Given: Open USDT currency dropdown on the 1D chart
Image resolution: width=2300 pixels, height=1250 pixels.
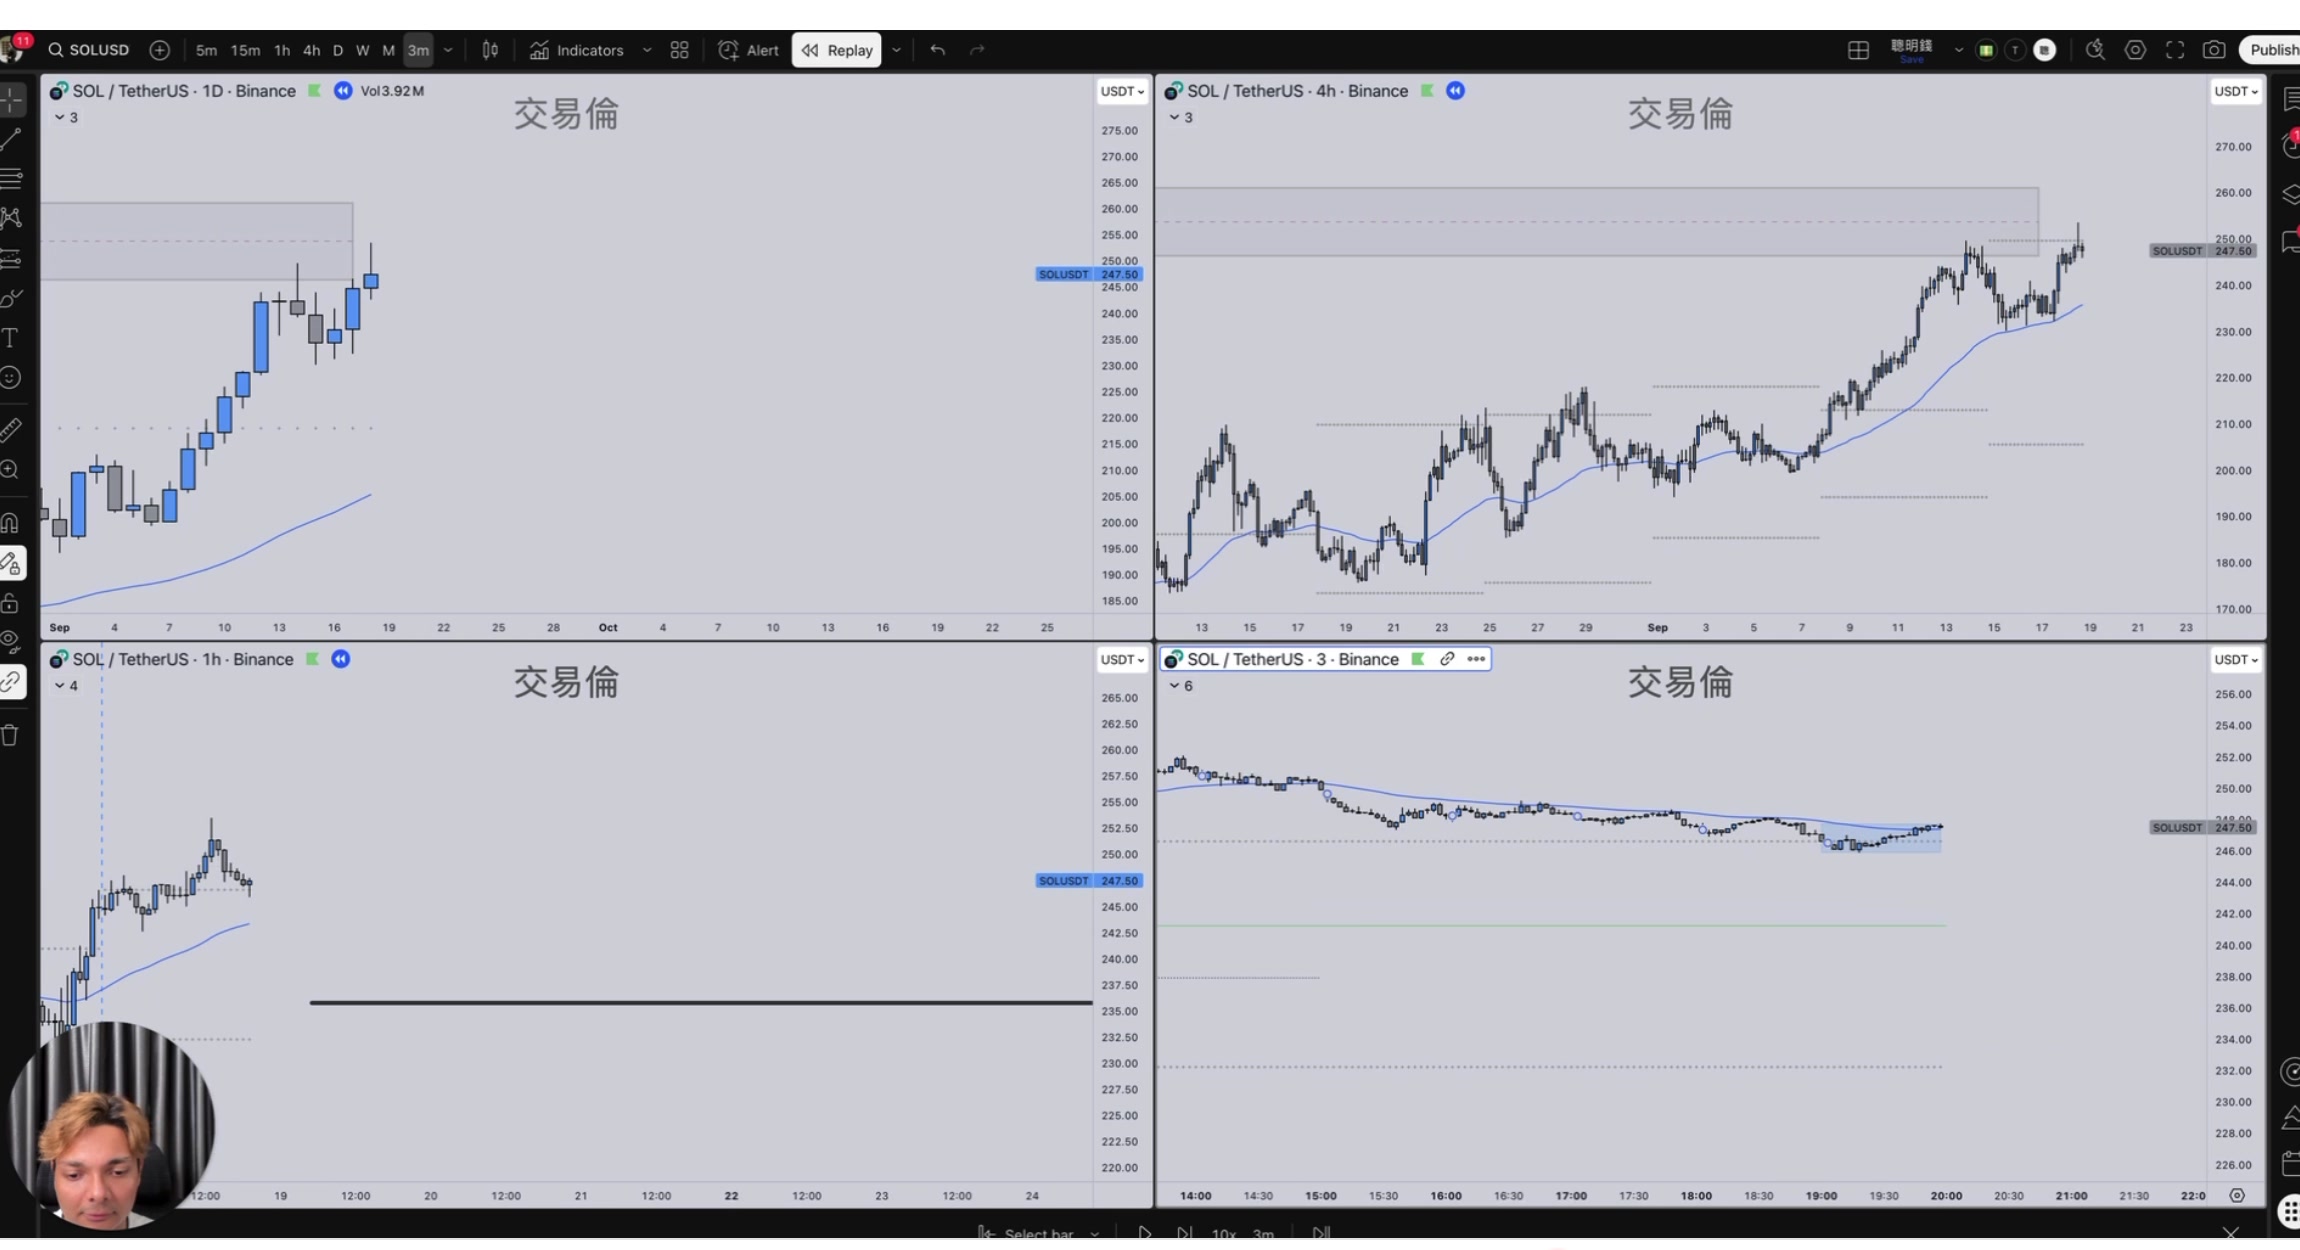Looking at the screenshot, I should pyautogui.click(x=1121, y=91).
